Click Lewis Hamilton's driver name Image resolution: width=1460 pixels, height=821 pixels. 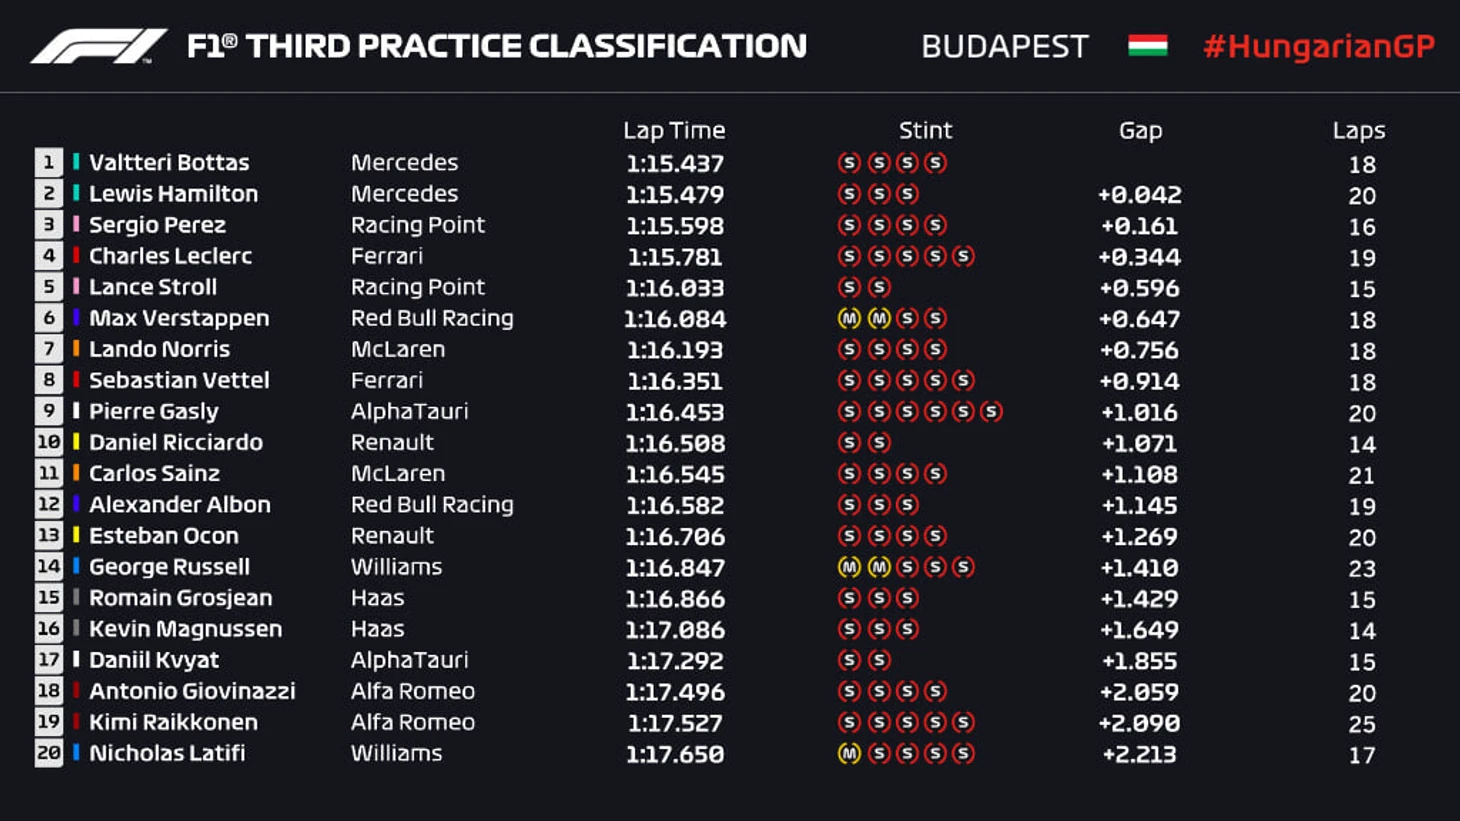point(173,194)
